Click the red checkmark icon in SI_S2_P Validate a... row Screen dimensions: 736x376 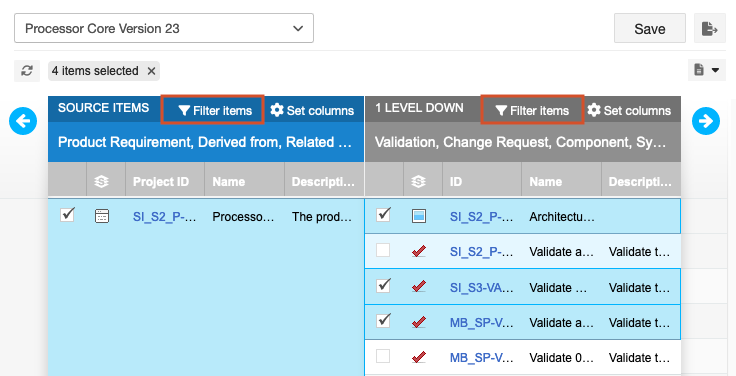(x=419, y=252)
